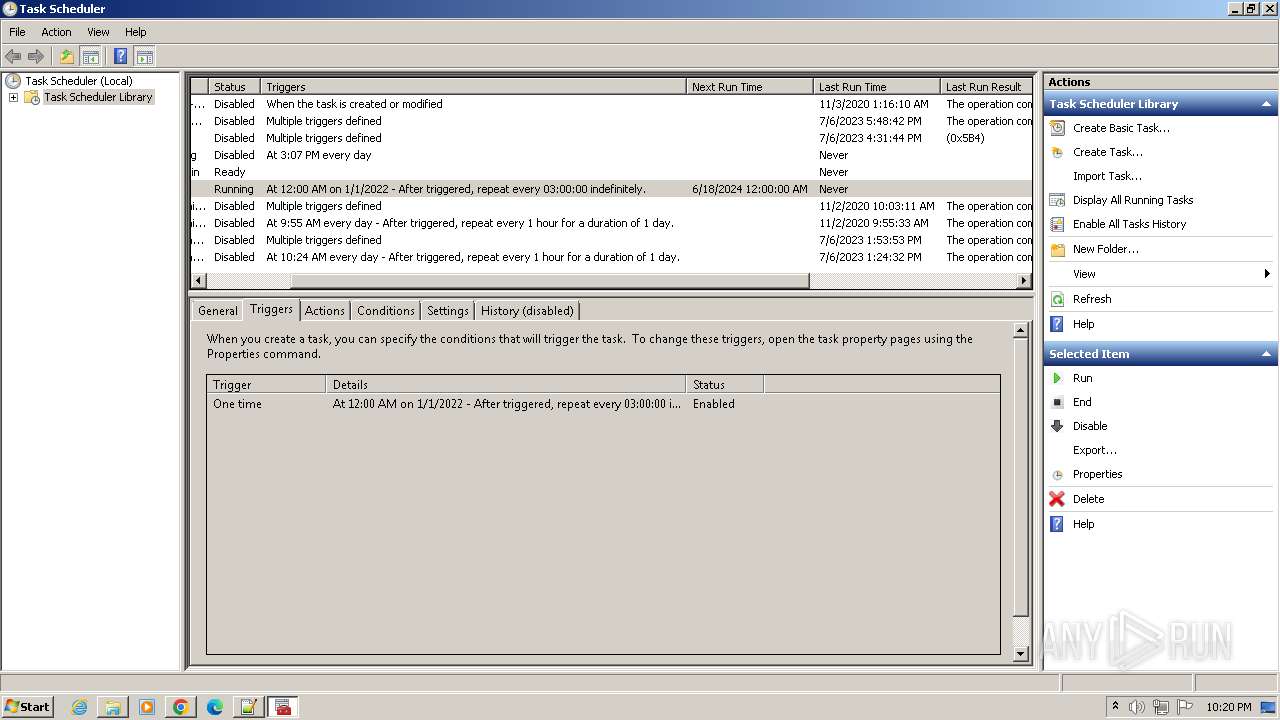
Task: Click the Import Task... action
Action: click(1107, 176)
